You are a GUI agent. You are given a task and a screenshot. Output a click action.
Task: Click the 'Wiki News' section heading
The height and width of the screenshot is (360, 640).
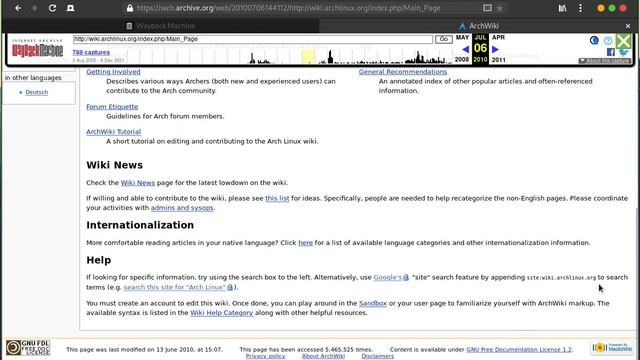click(114, 165)
